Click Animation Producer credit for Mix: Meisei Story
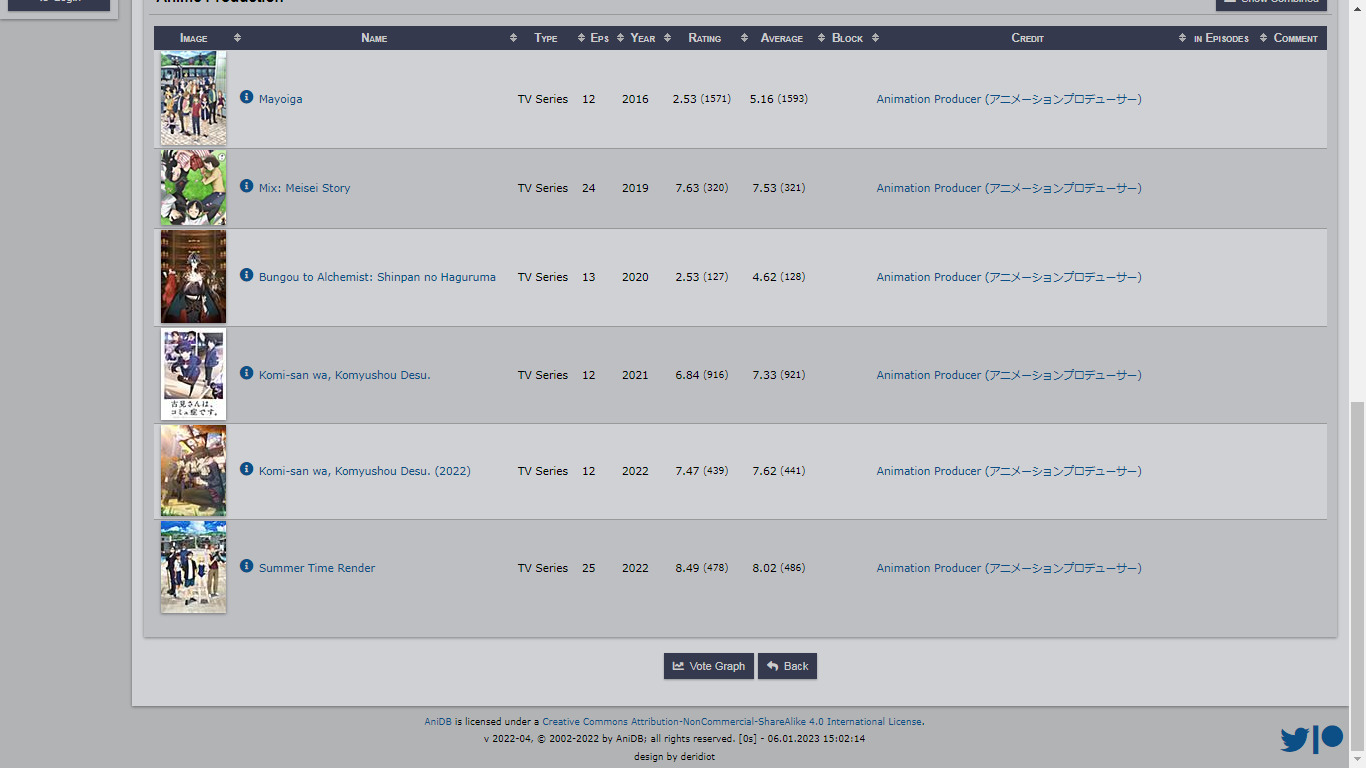This screenshot has width=1366, height=768. 1008,188
